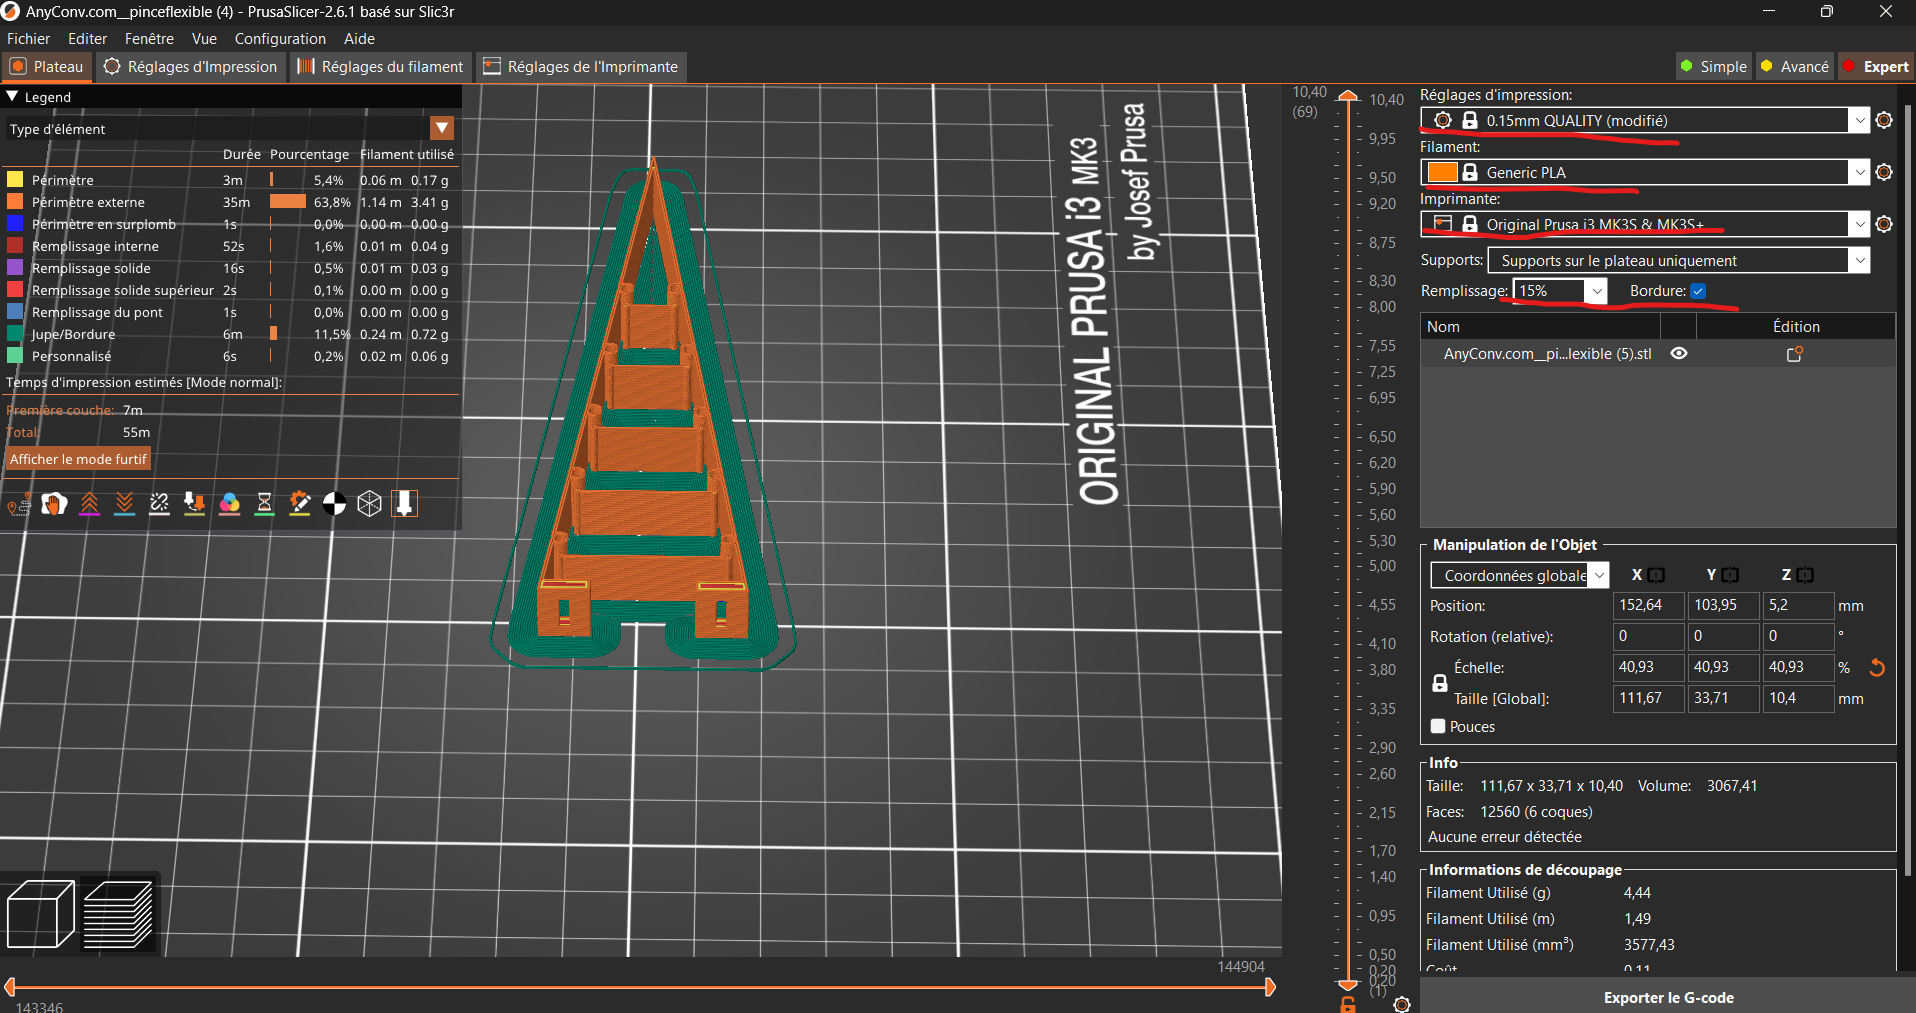1916x1013 pixels.
Task: Select Expert mode
Action: pyautogui.click(x=1876, y=66)
